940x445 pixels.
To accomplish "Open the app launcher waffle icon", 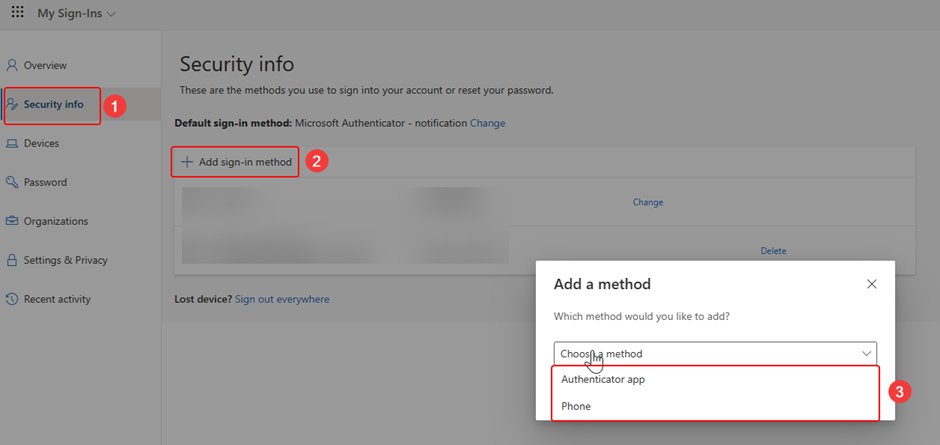I will tap(17, 14).
